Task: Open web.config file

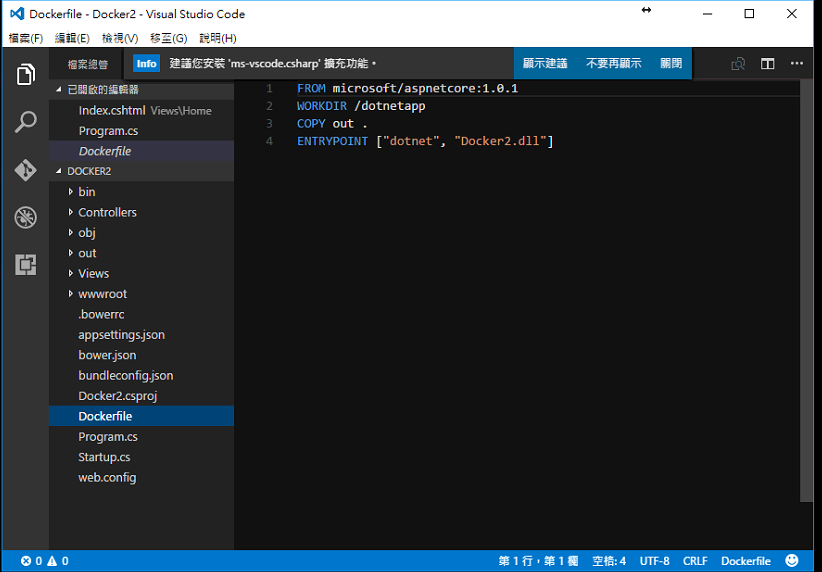Action: tap(142, 477)
